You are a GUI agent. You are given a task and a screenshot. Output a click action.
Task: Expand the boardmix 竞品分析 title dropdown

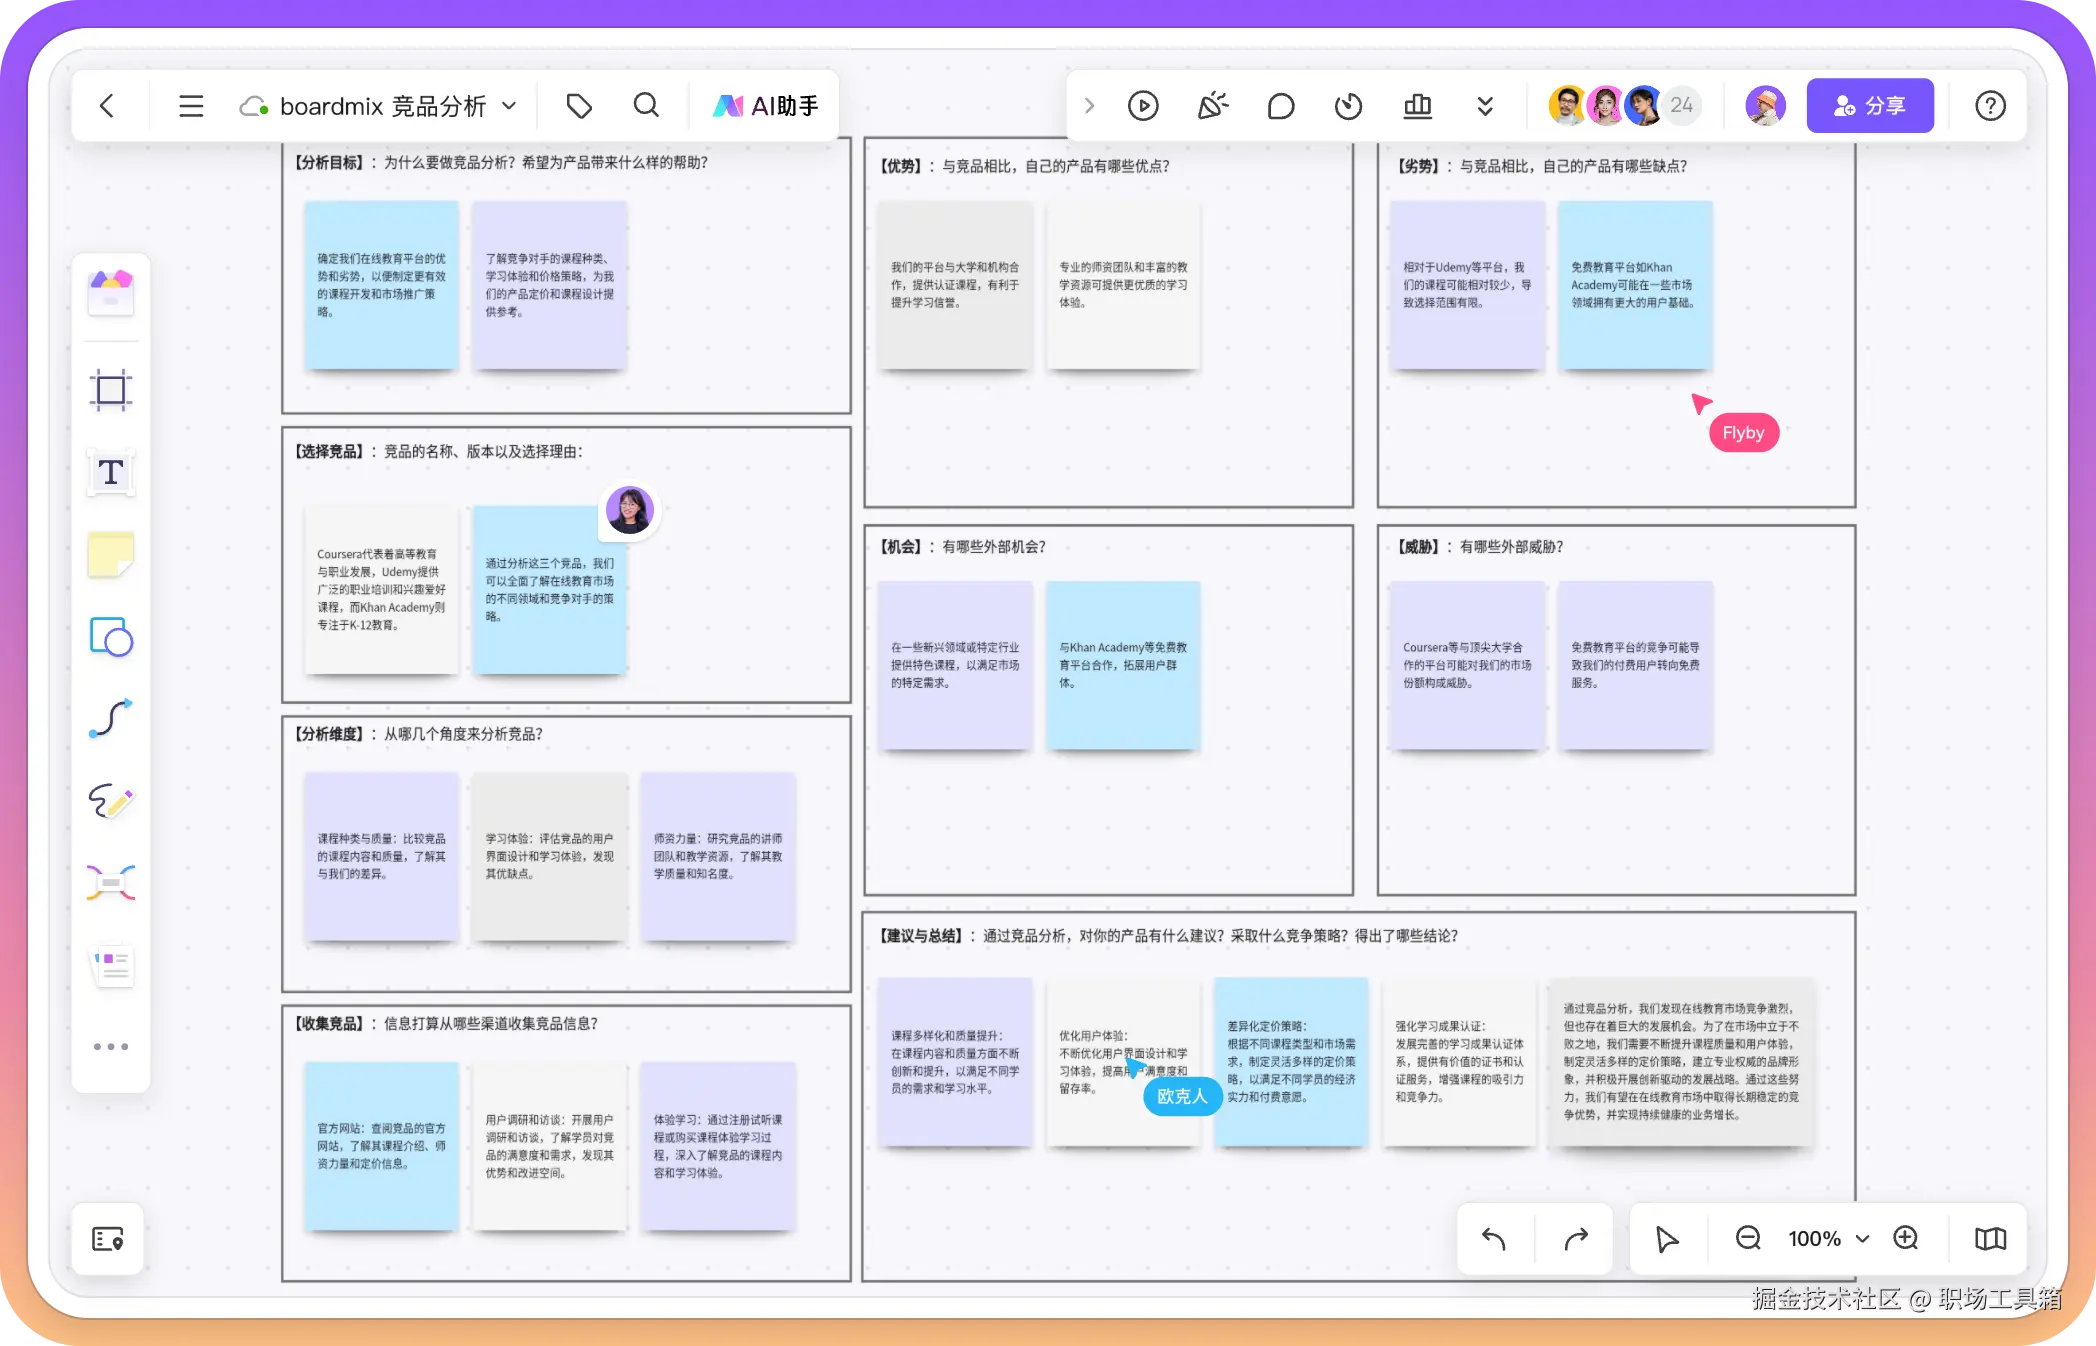(509, 106)
